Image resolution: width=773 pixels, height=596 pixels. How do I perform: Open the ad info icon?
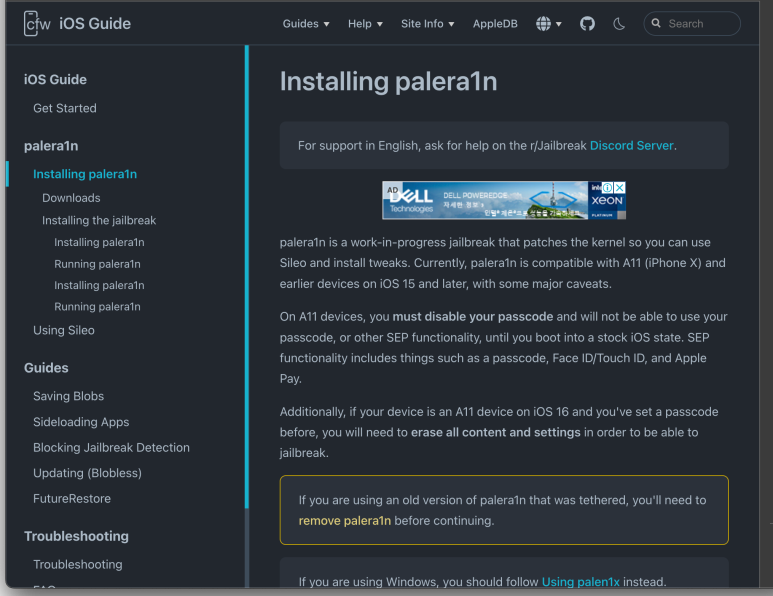[608, 188]
